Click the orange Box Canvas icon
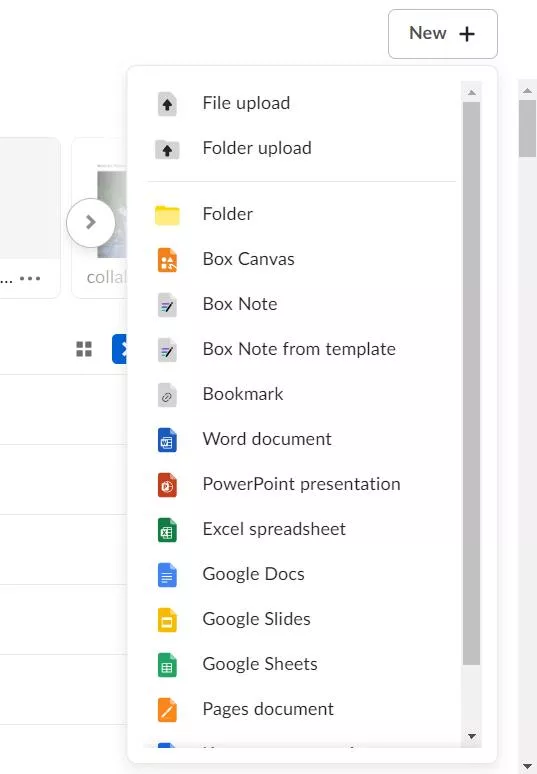This screenshot has width=537, height=774. point(167,260)
